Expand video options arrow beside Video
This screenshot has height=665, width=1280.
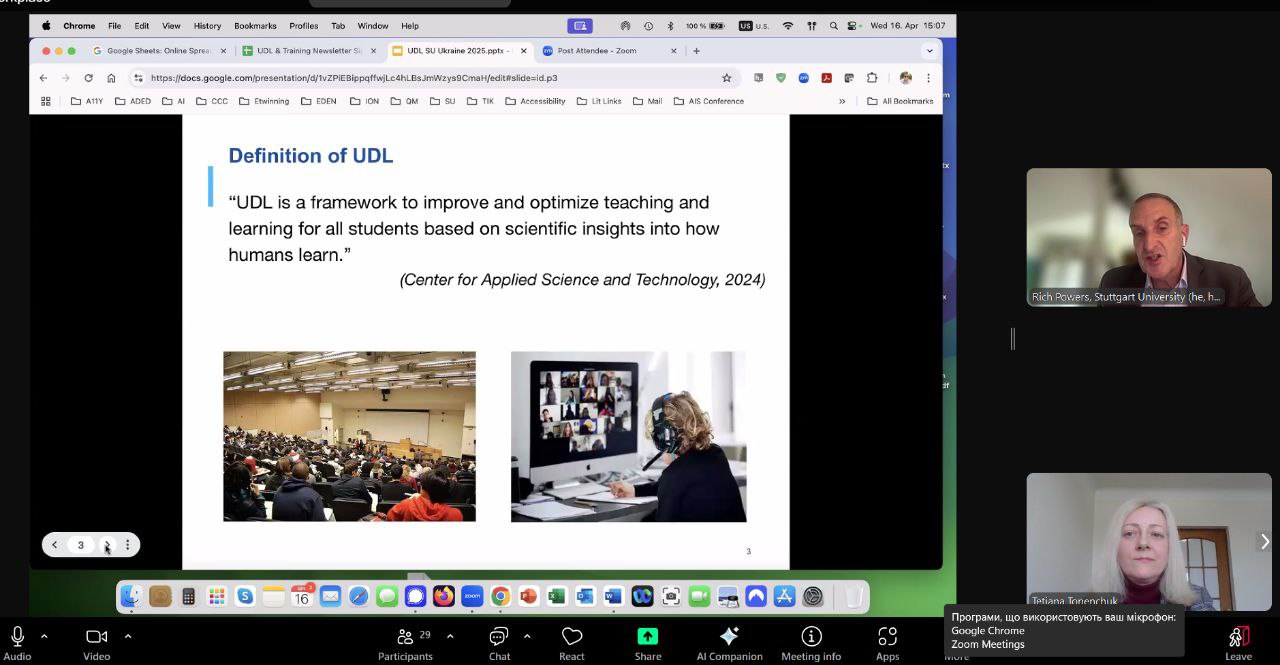pyautogui.click(x=127, y=636)
